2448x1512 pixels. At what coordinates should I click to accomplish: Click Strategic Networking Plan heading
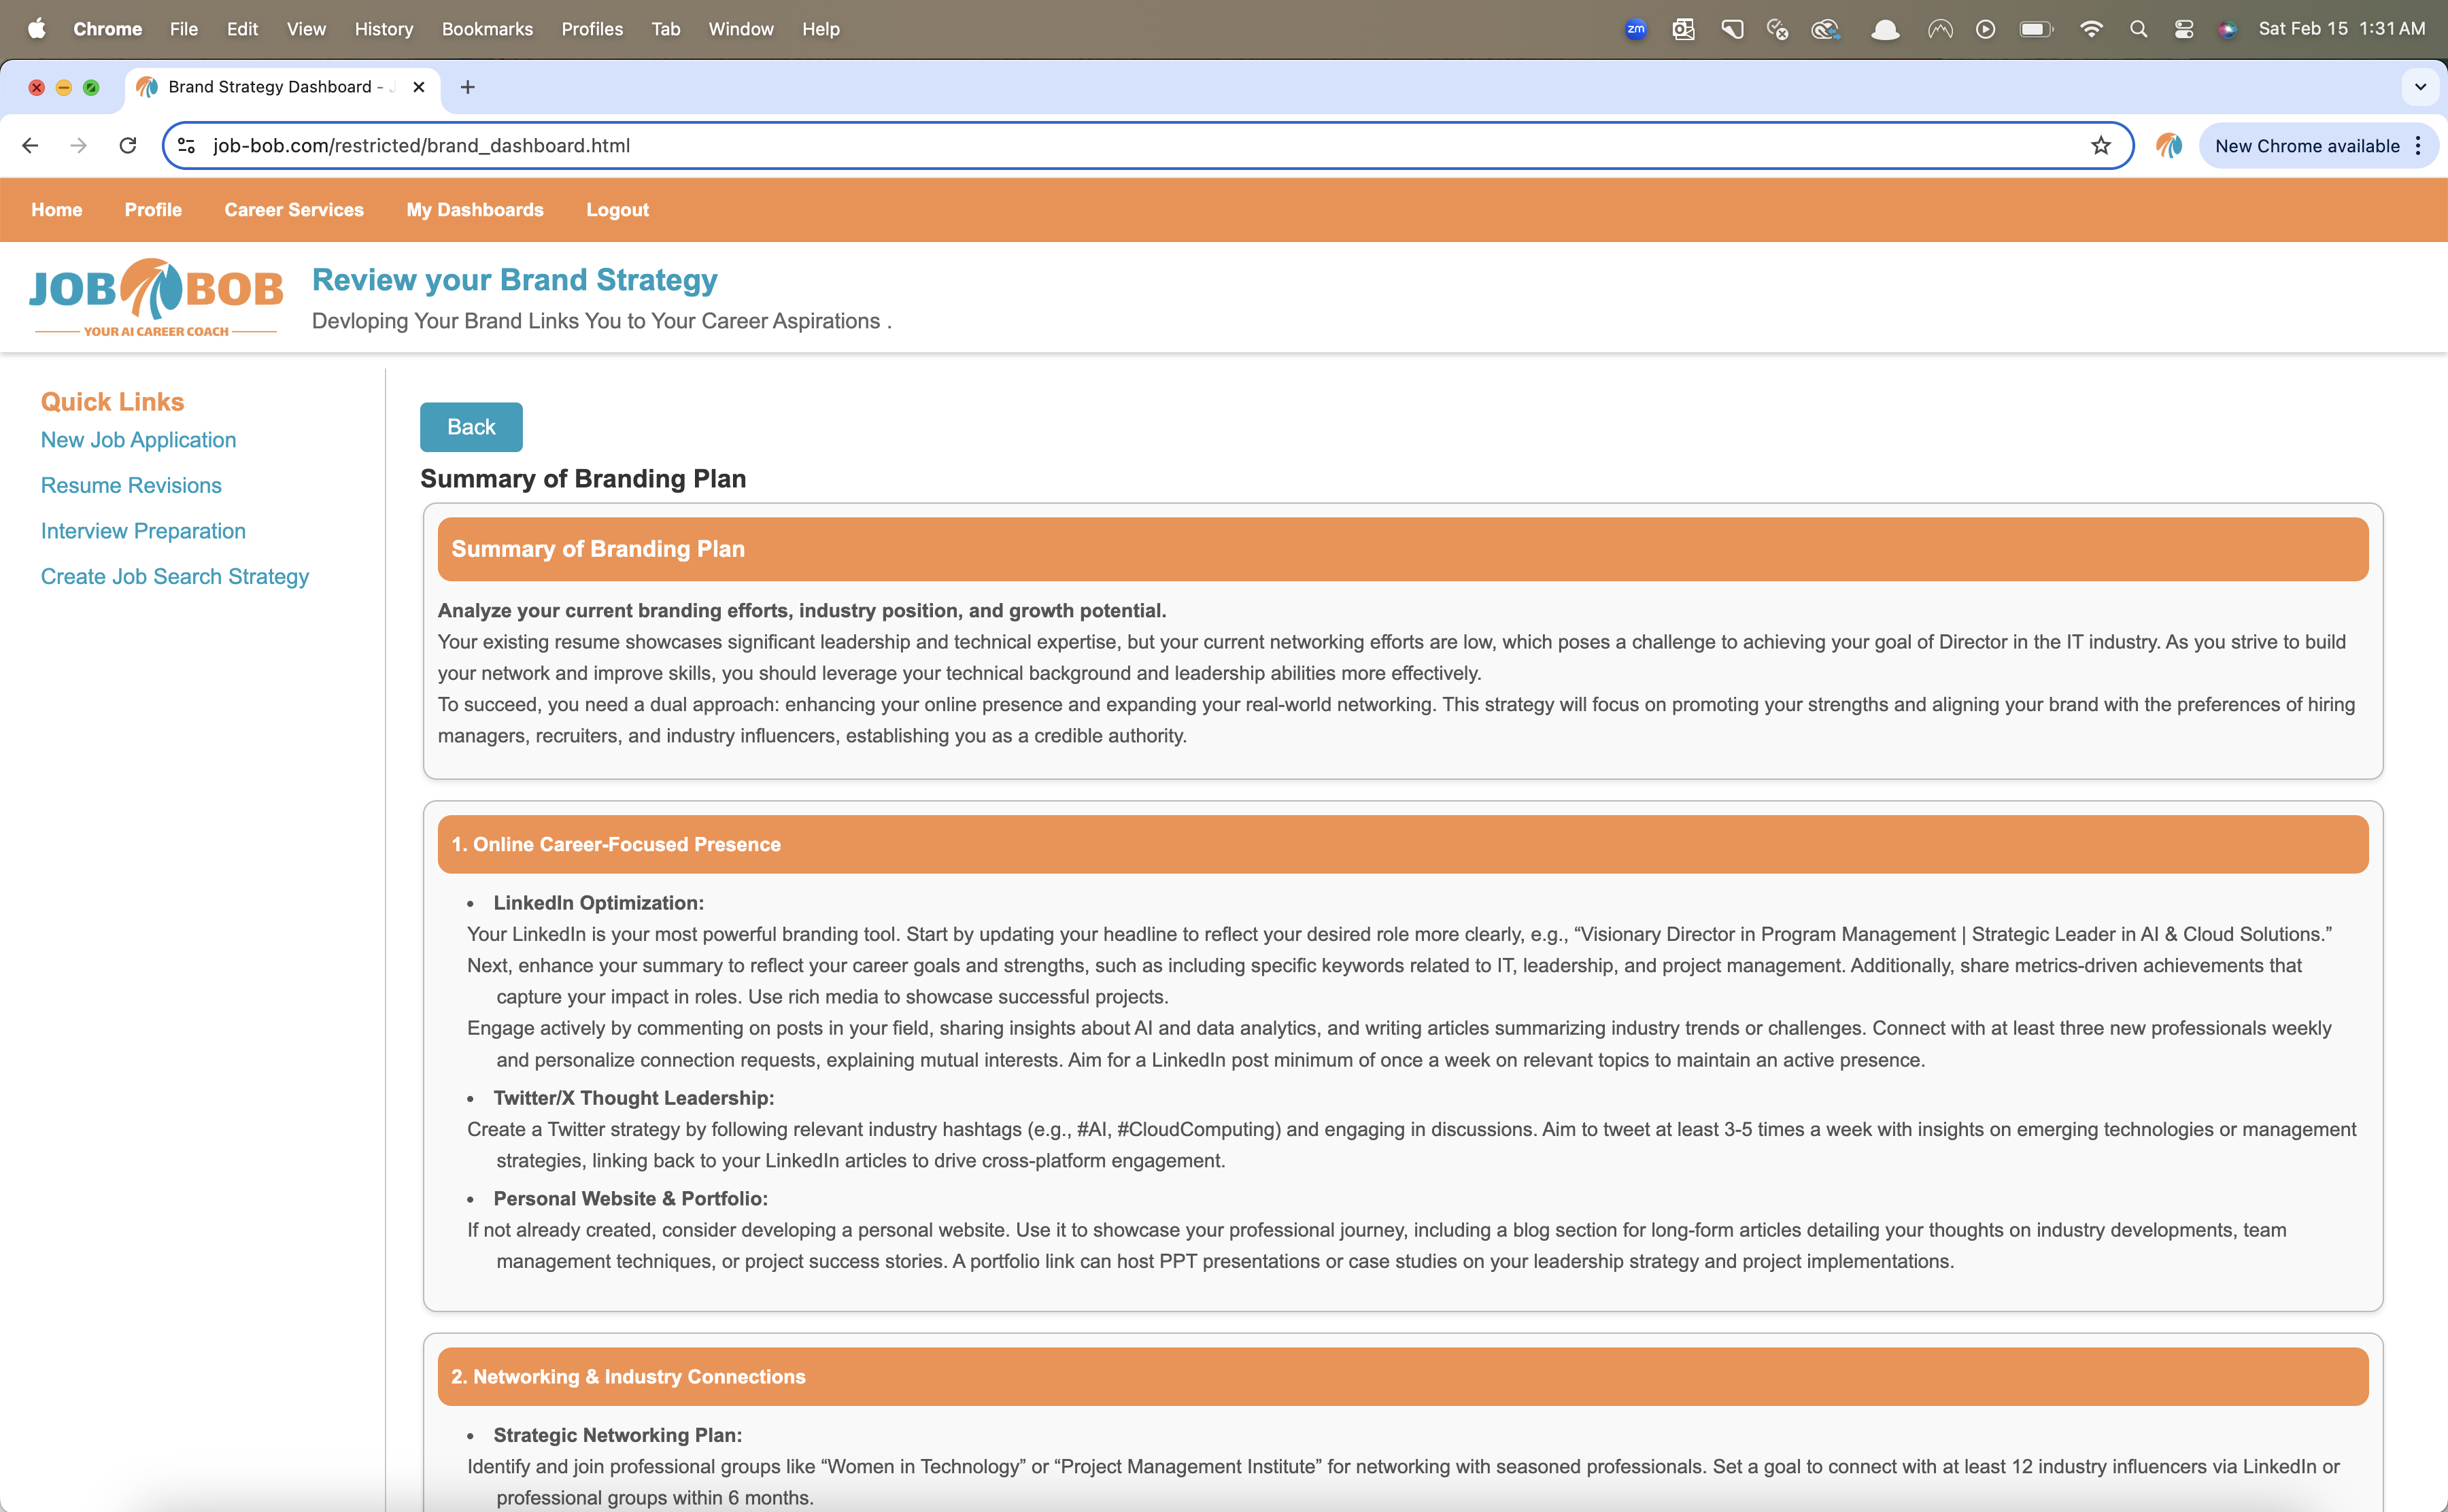point(617,1435)
